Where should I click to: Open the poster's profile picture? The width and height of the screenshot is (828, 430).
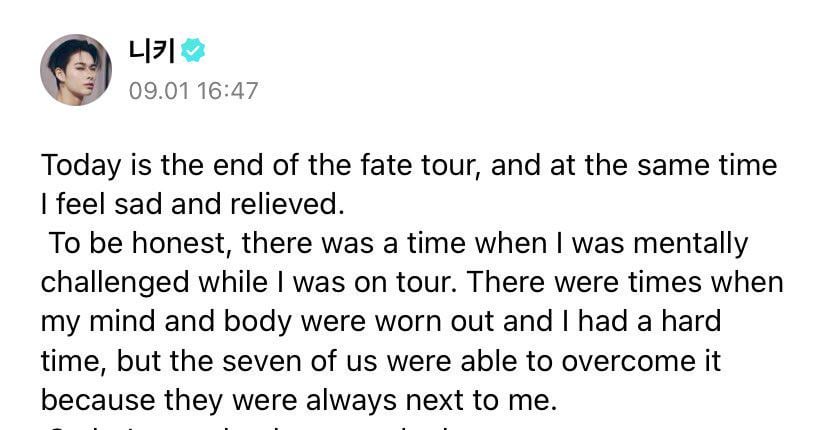coord(76,70)
